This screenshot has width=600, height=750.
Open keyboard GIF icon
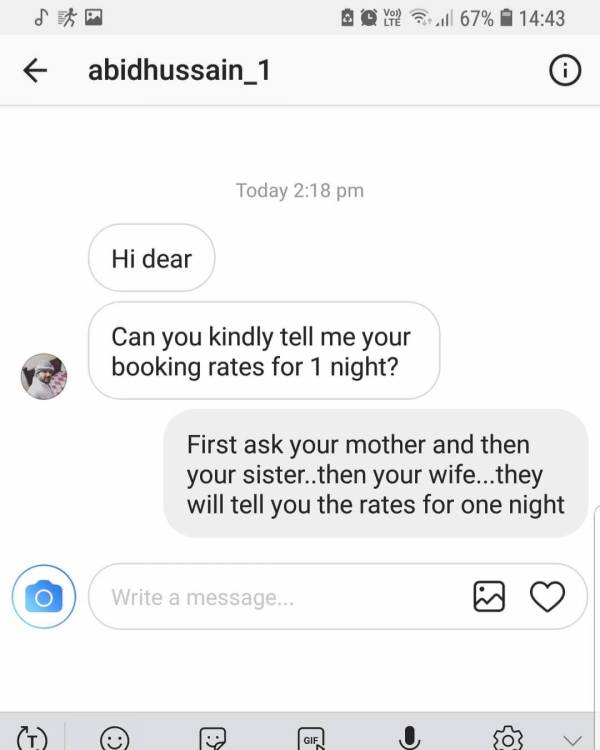[311, 739]
